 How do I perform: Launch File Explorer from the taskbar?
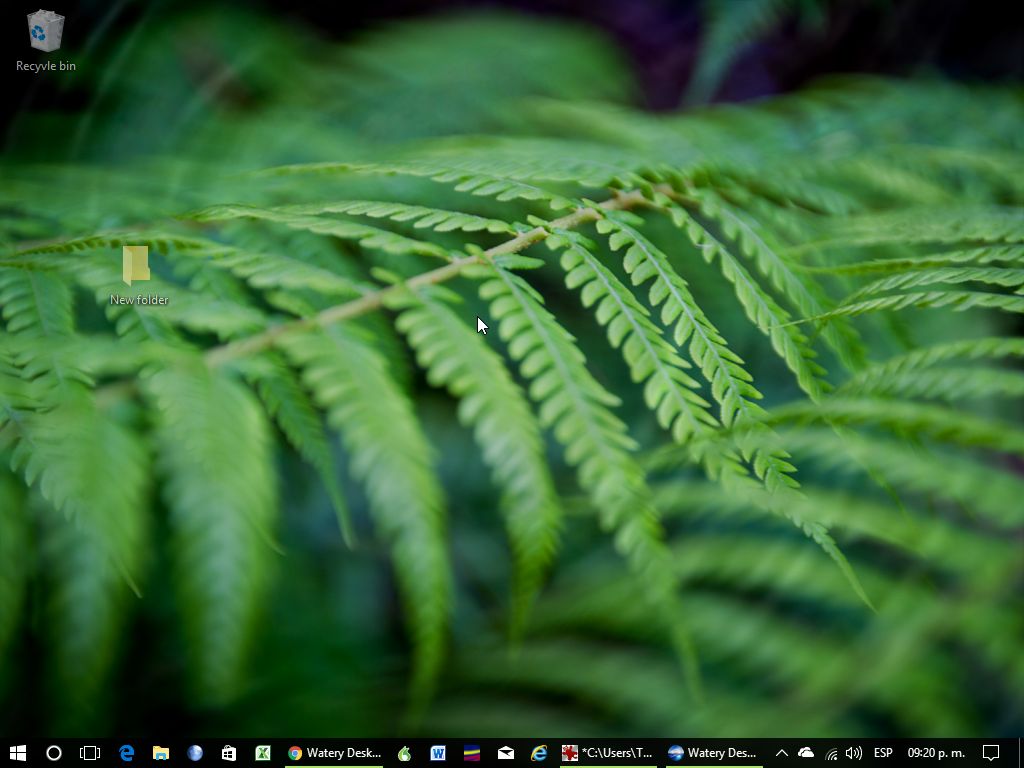(160, 753)
